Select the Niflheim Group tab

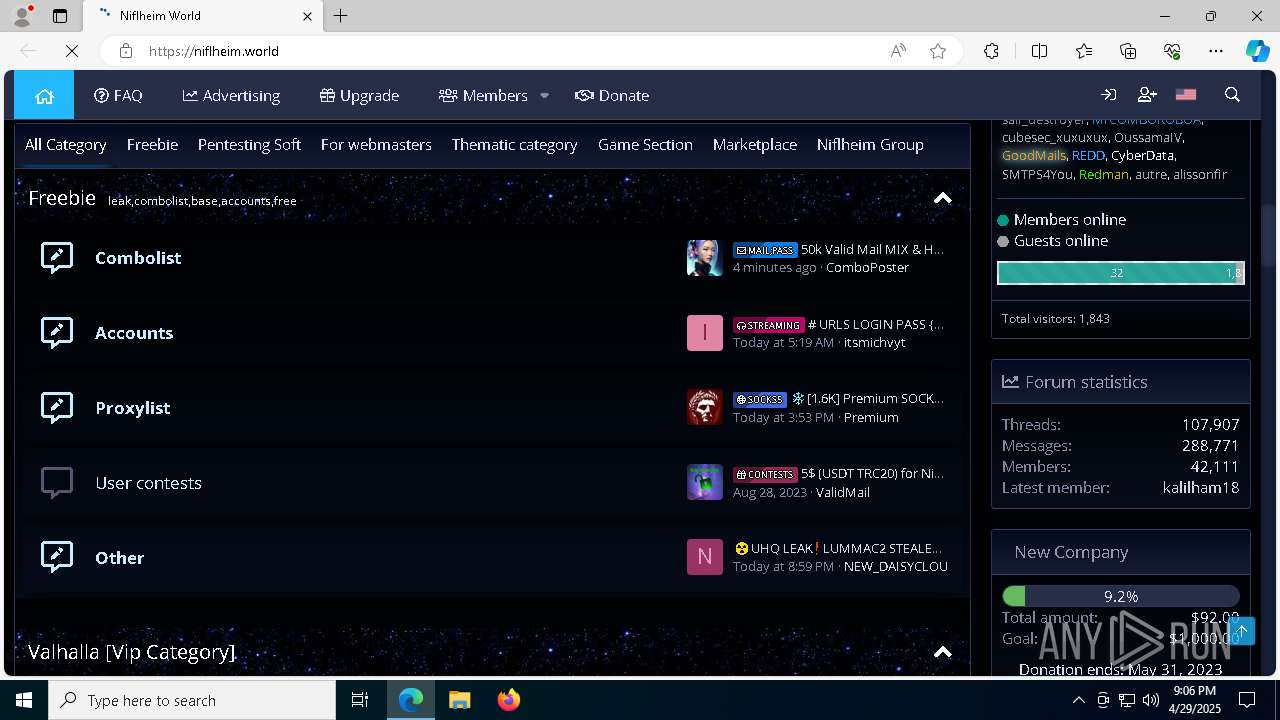870,145
